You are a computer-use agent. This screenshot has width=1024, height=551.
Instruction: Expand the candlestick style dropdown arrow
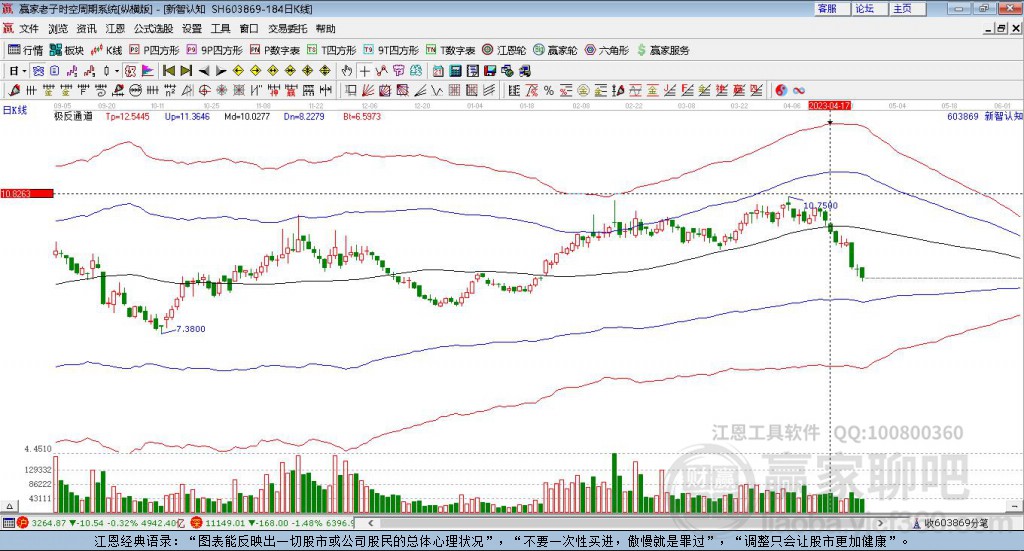[117, 71]
